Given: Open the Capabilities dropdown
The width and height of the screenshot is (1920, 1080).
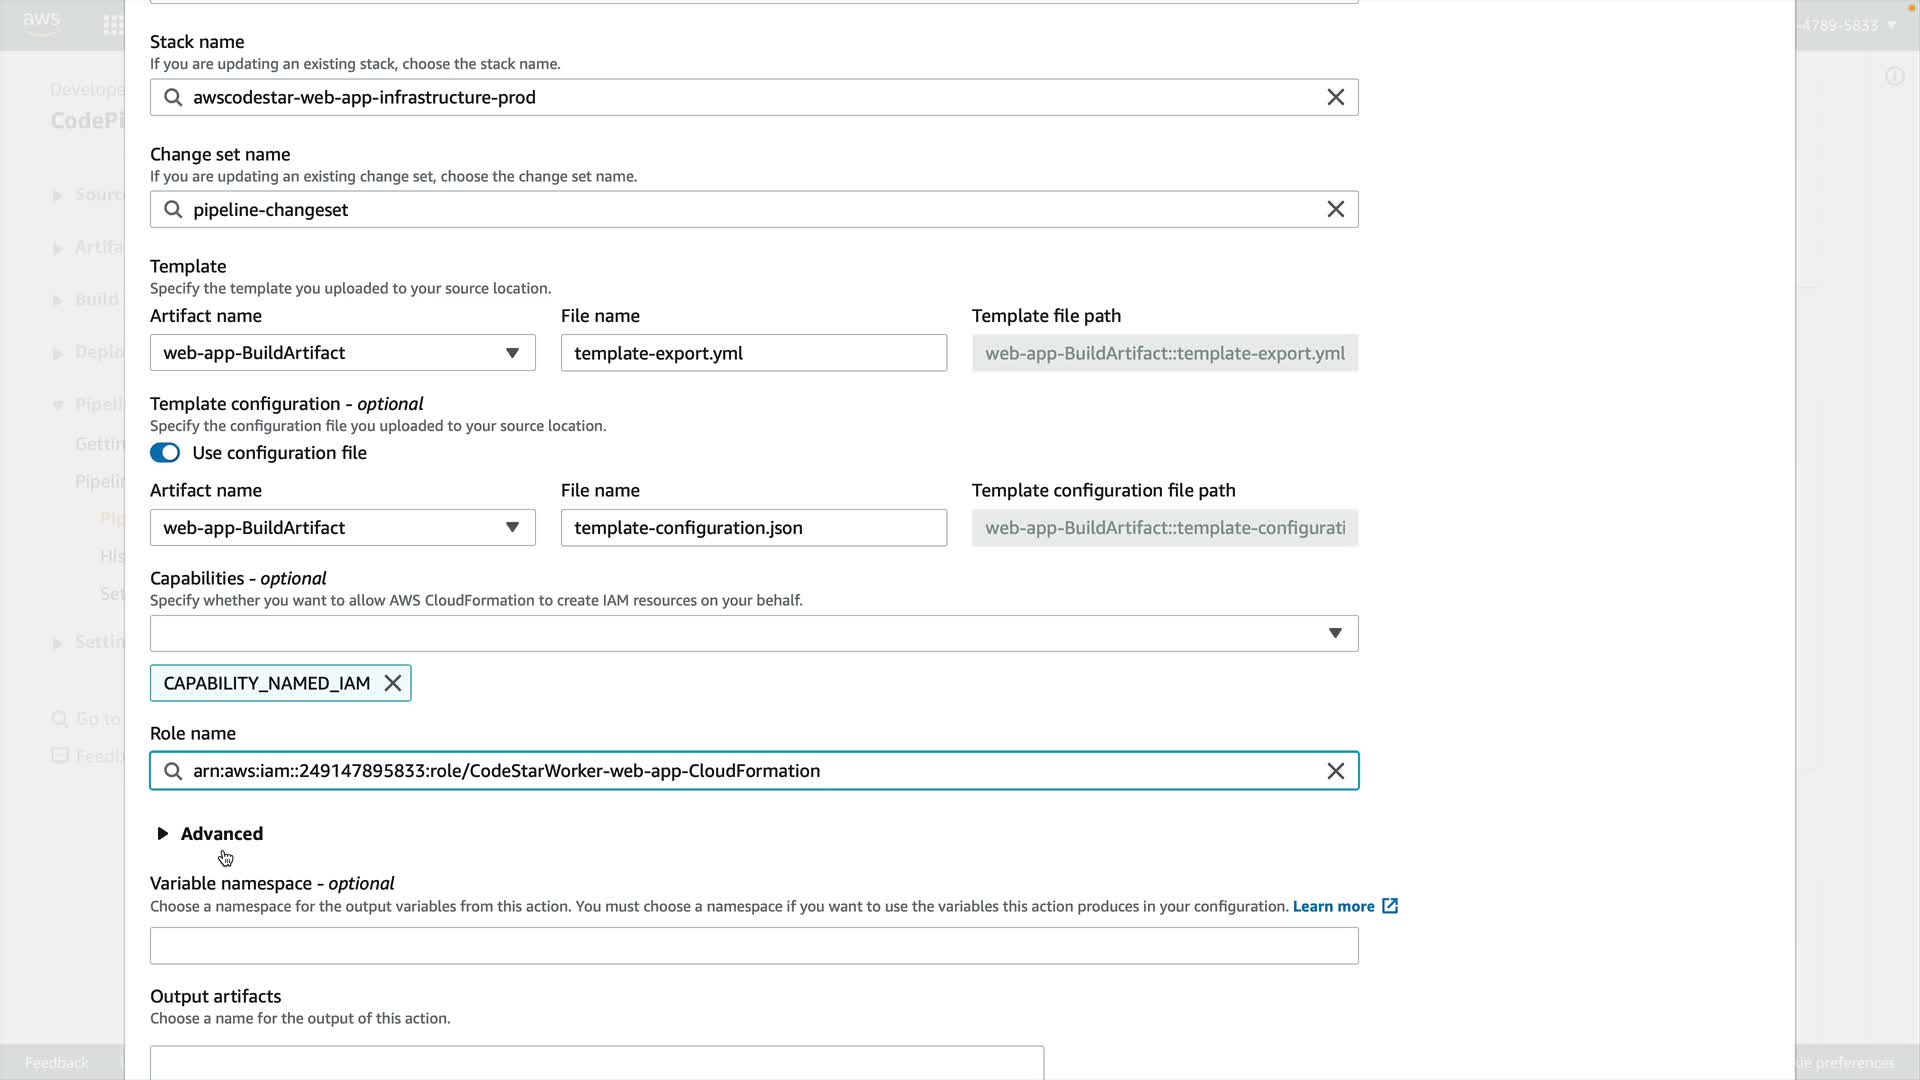Looking at the screenshot, I should tap(753, 633).
